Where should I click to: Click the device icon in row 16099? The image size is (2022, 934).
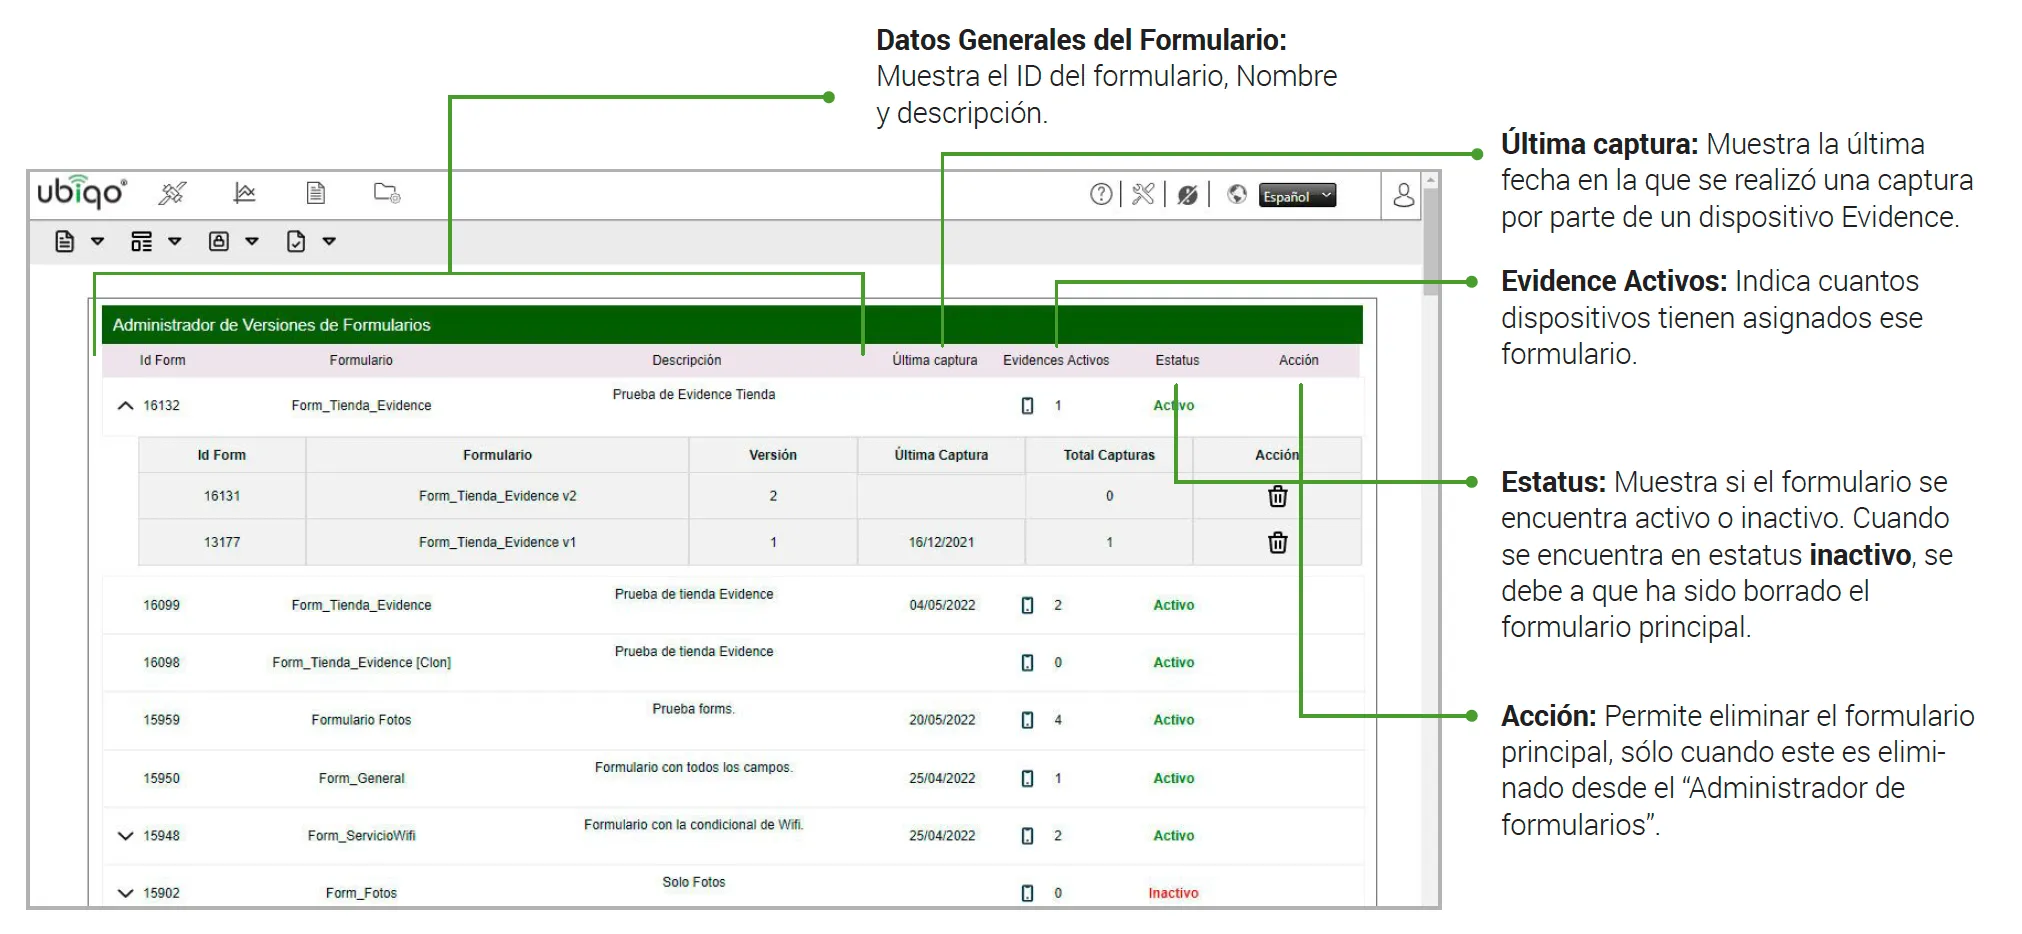[1027, 605]
